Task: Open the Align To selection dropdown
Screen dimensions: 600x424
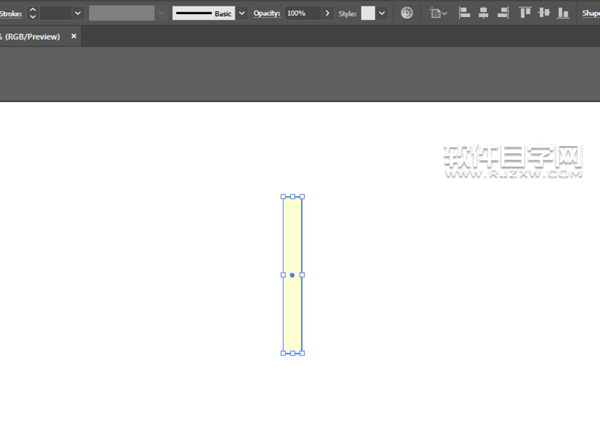Action: pyautogui.click(x=438, y=13)
